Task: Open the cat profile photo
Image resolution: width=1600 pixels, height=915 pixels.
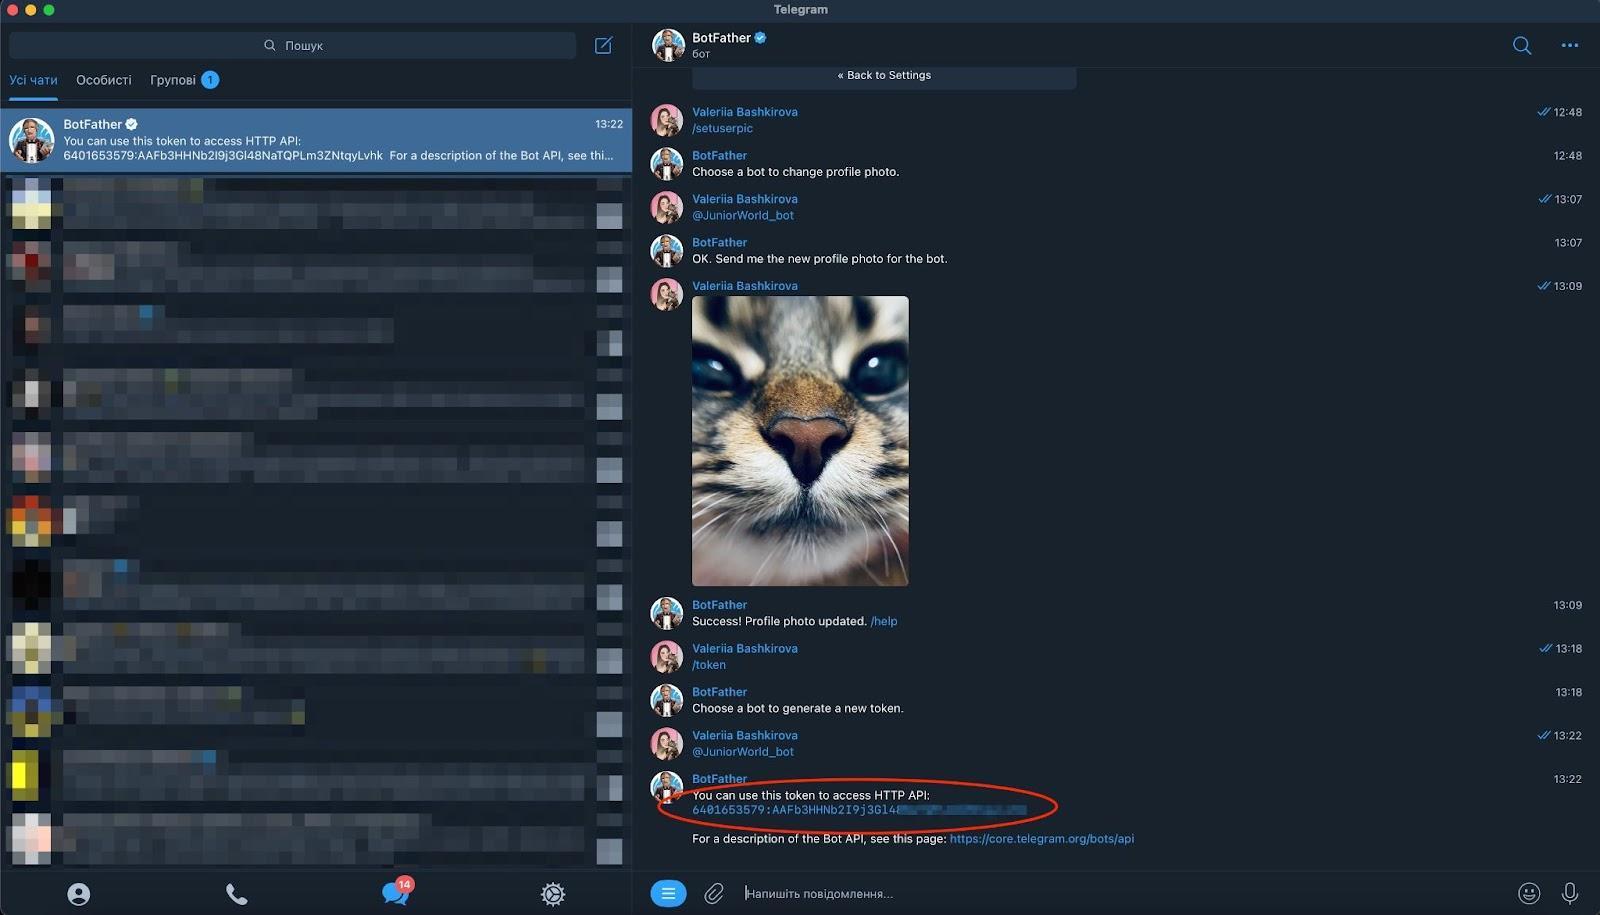Action: [x=800, y=440]
